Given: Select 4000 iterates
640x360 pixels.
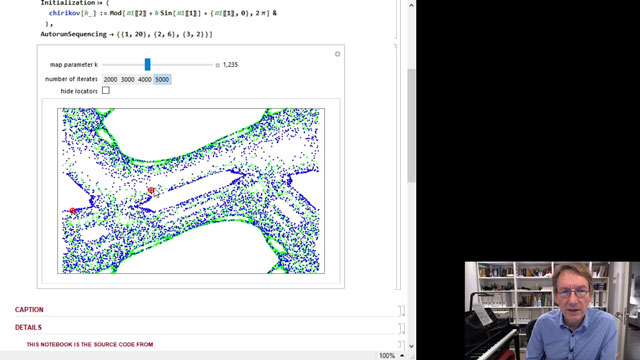Looking at the screenshot, I should pyautogui.click(x=144, y=80).
